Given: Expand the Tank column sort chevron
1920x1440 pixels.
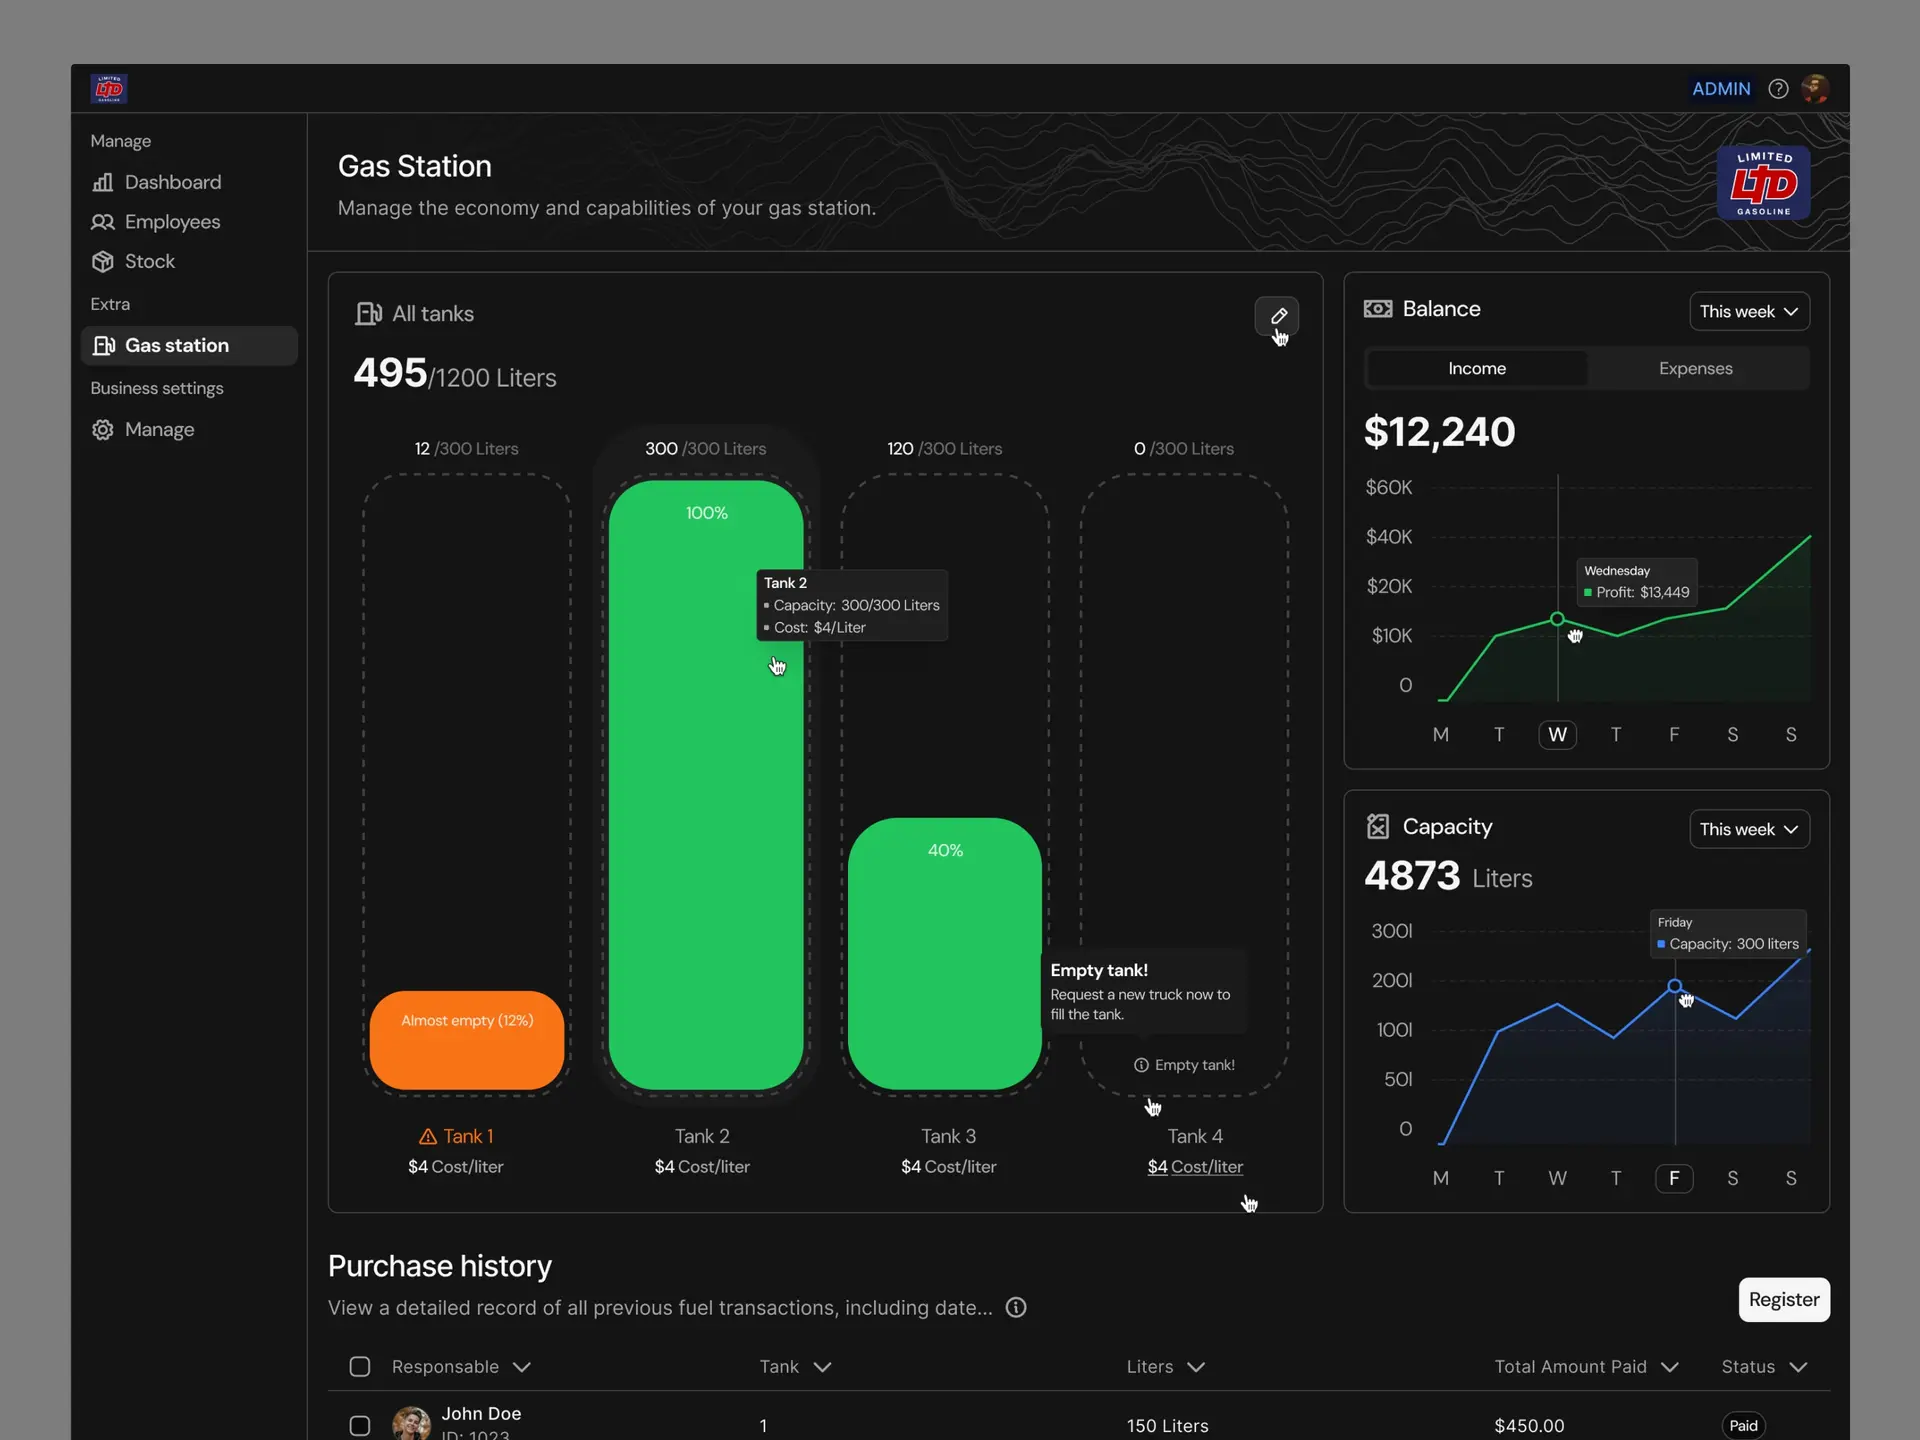Looking at the screenshot, I should point(822,1367).
